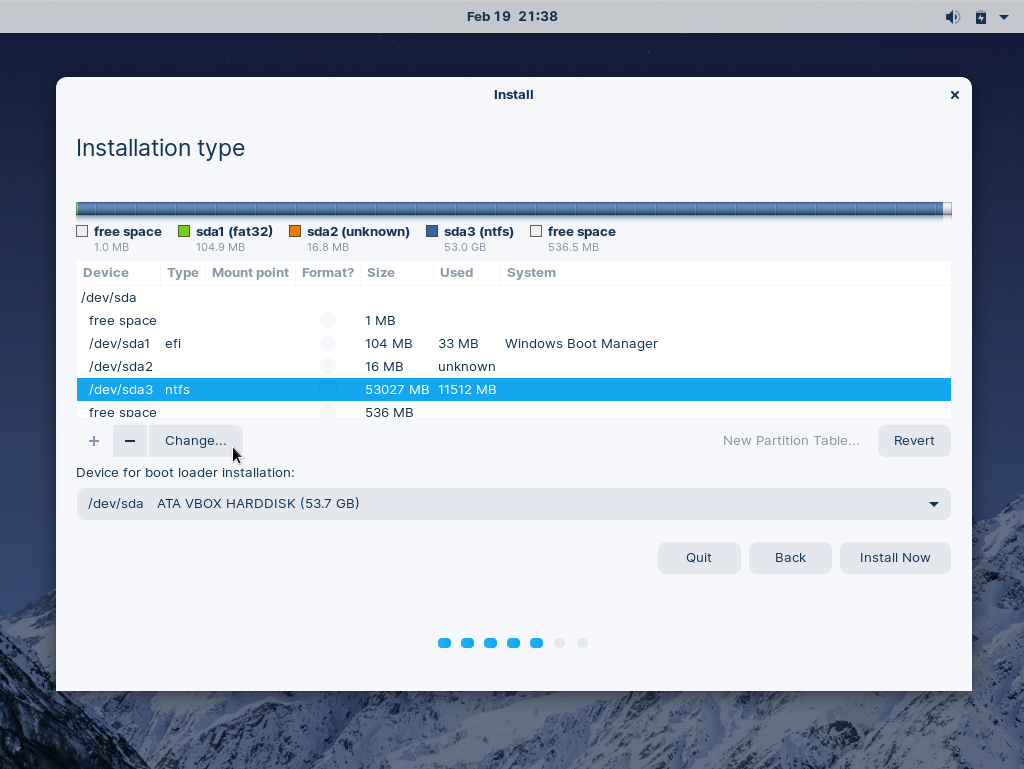
Task: Click the blue sda3 ntfs legend square
Action: click(x=432, y=231)
